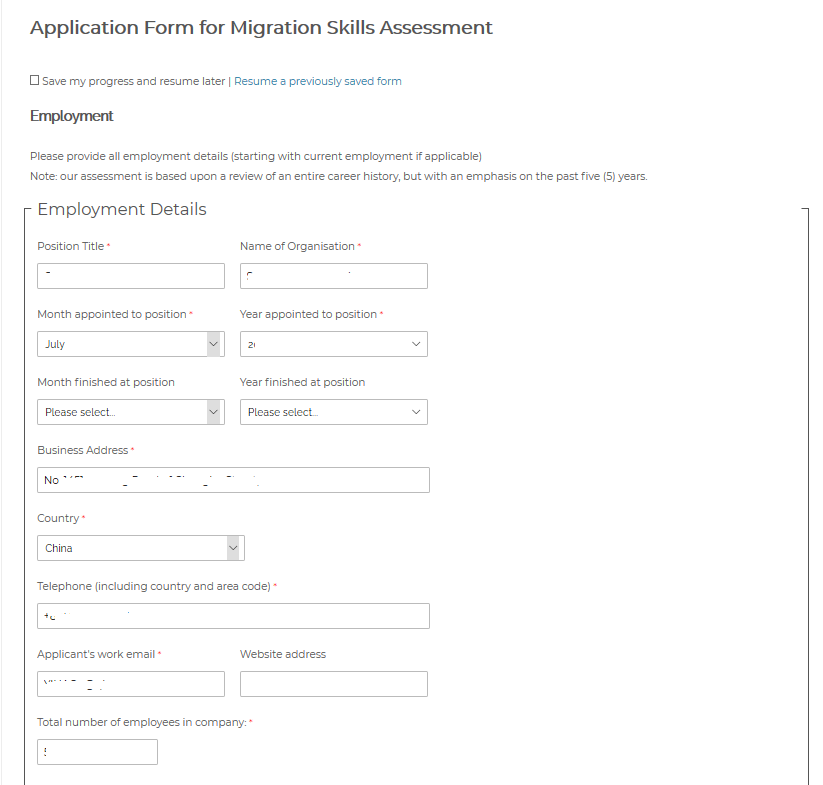
Task: Open the 'Resume a previously saved form' link
Action: point(317,81)
